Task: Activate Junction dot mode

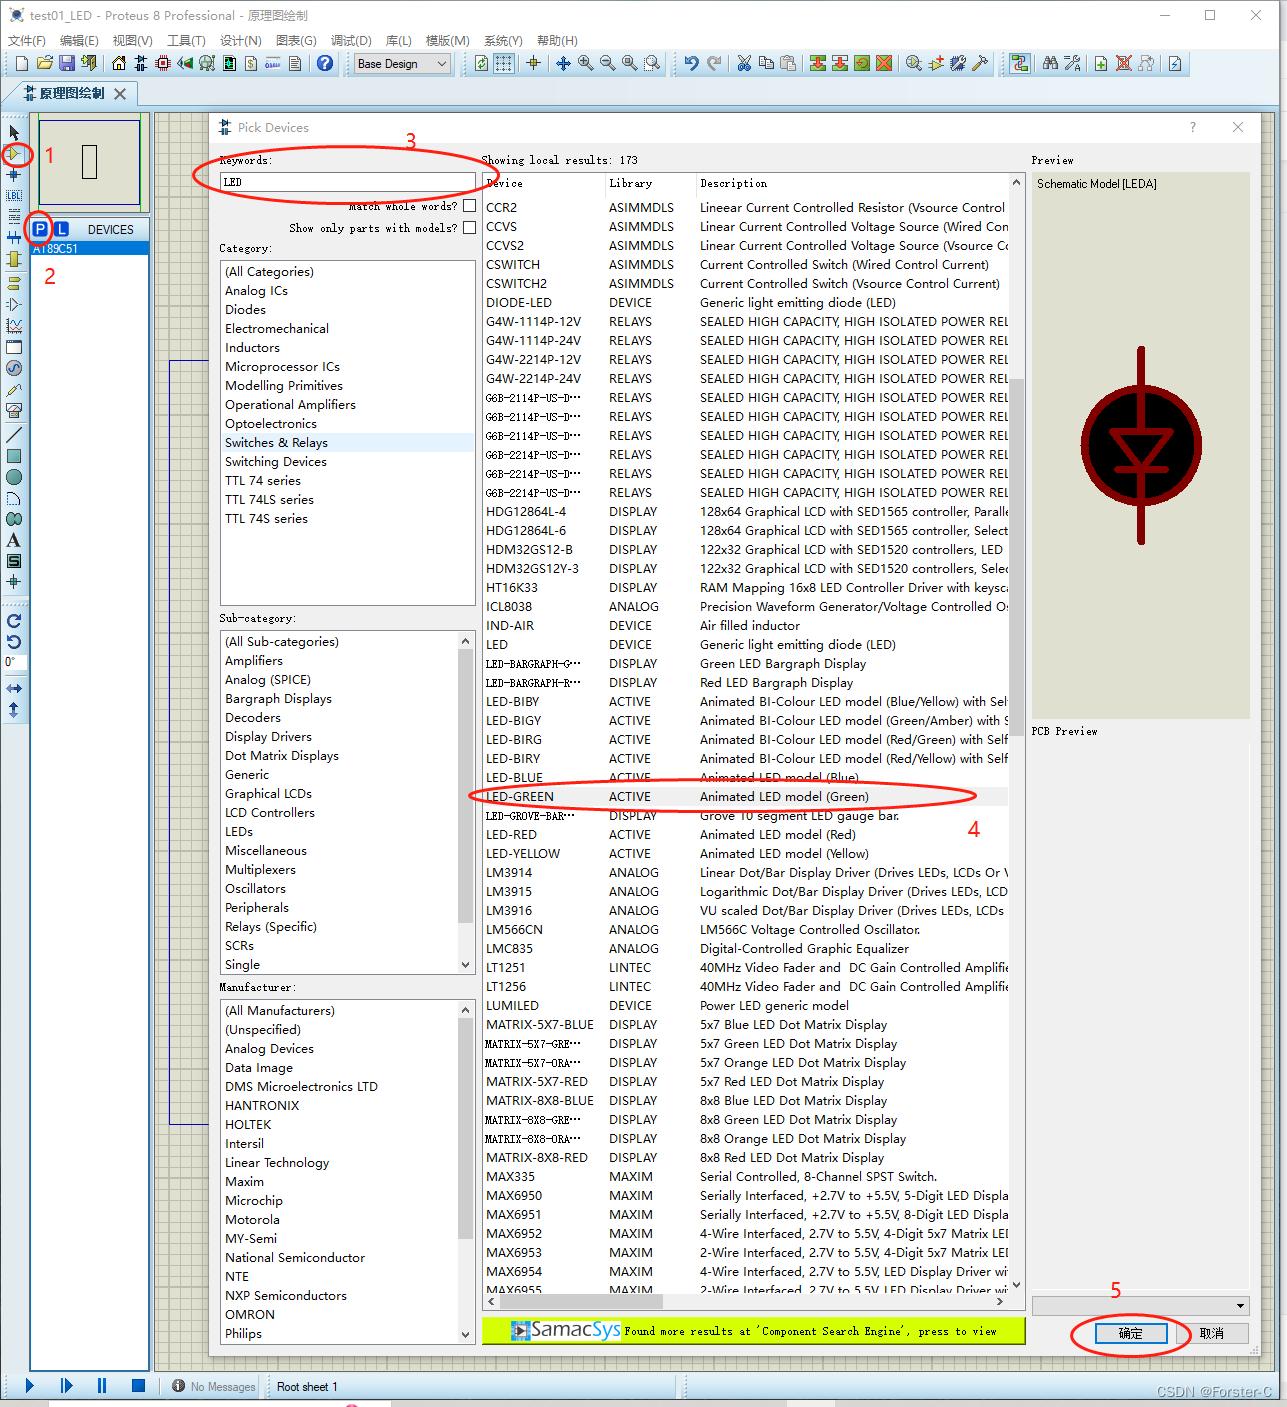Action: click(14, 174)
